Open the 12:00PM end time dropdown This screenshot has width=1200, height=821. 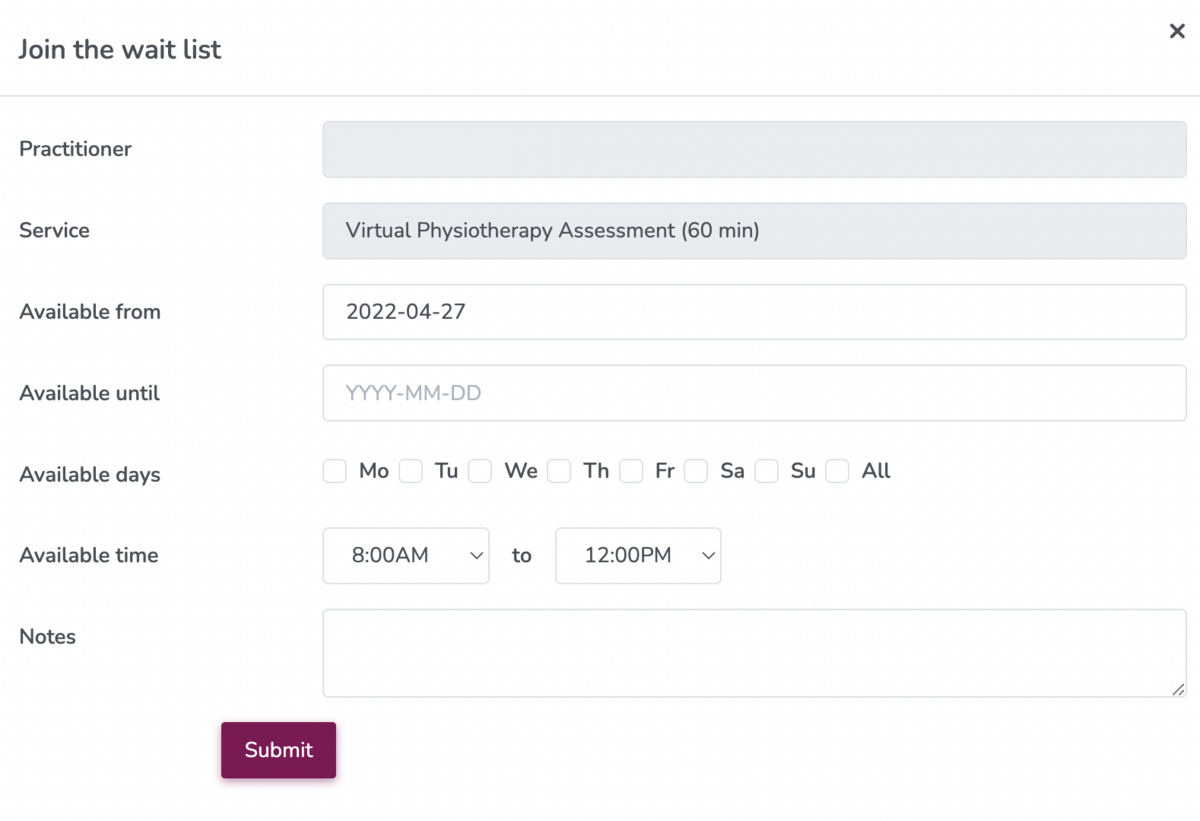pos(638,555)
